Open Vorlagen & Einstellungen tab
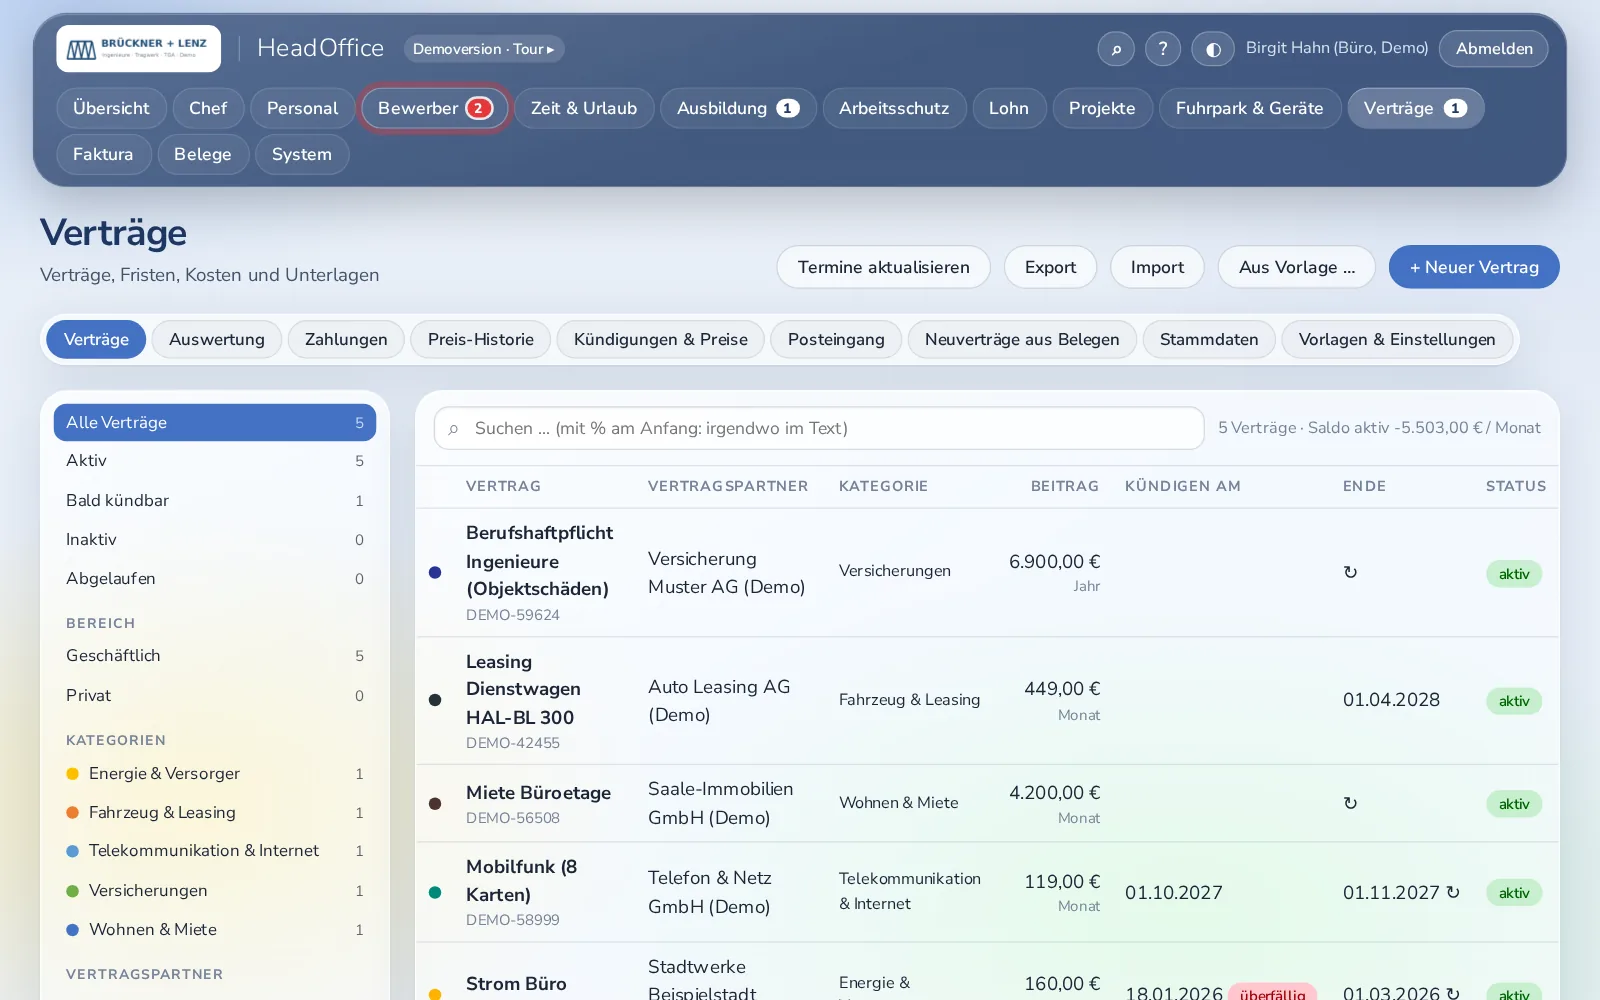 click(x=1397, y=340)
